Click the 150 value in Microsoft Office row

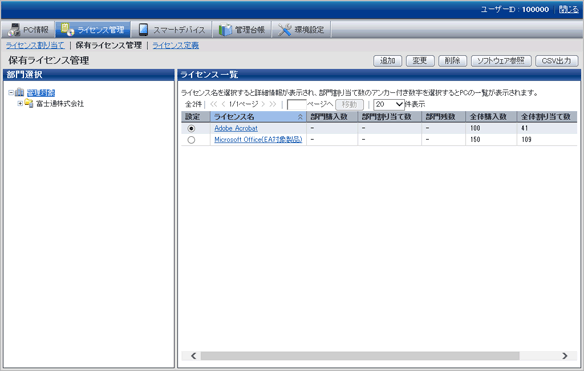tap(475, 140)
